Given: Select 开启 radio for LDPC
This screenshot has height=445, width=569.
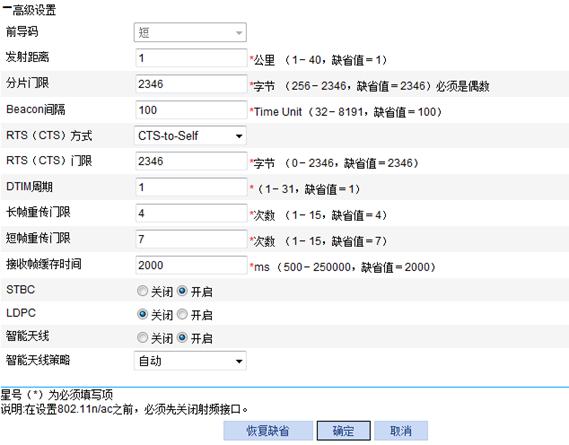Looking at the screenshot, I should click(182, 314).
